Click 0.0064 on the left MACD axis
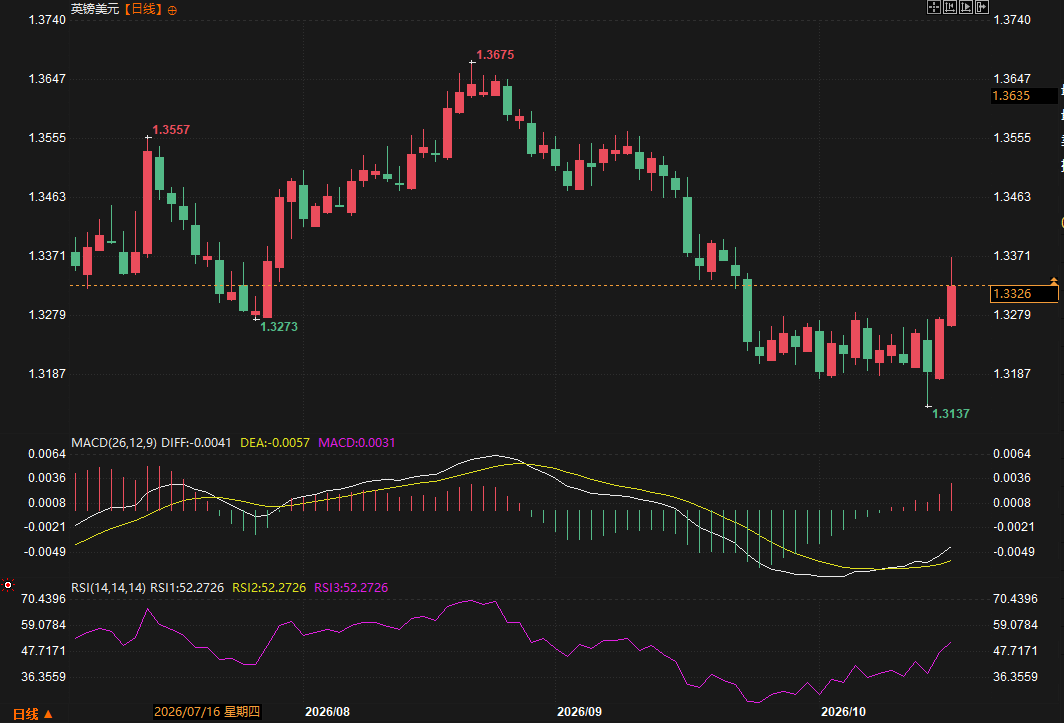The height and width of the screenshot is (723, 1064). coord(47,453)
